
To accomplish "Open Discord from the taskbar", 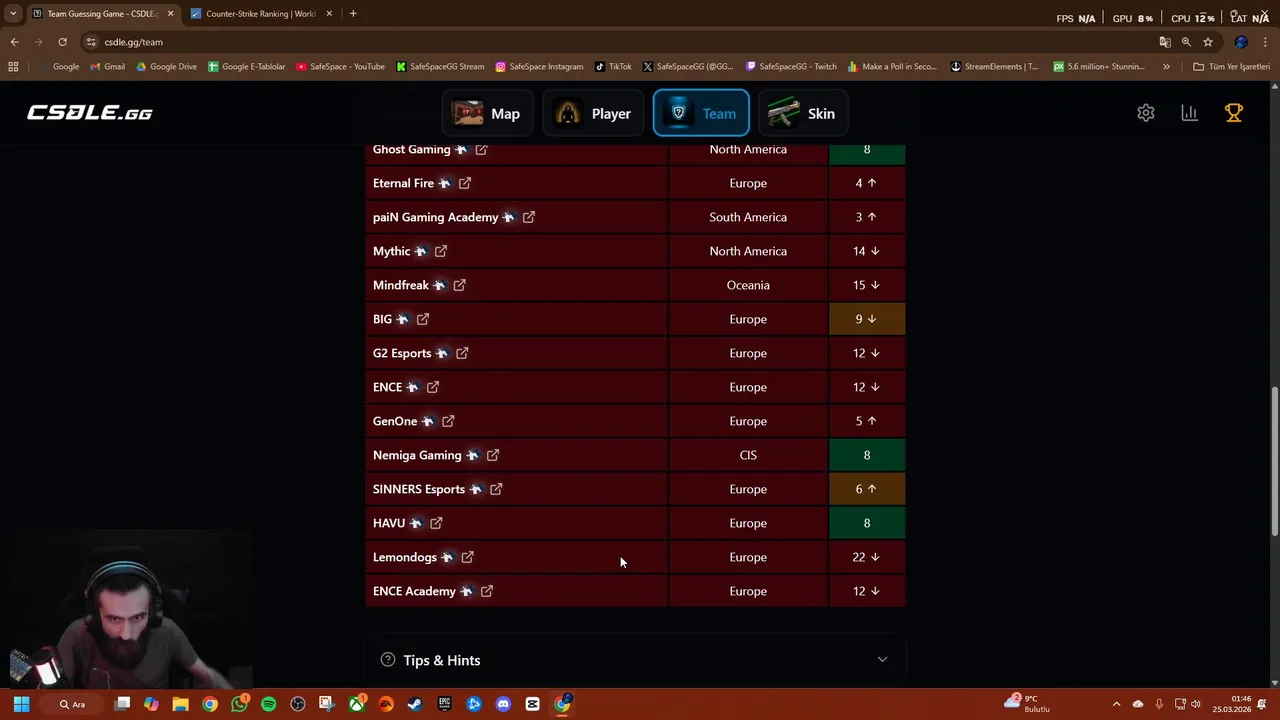I will (x=503, y=704).
